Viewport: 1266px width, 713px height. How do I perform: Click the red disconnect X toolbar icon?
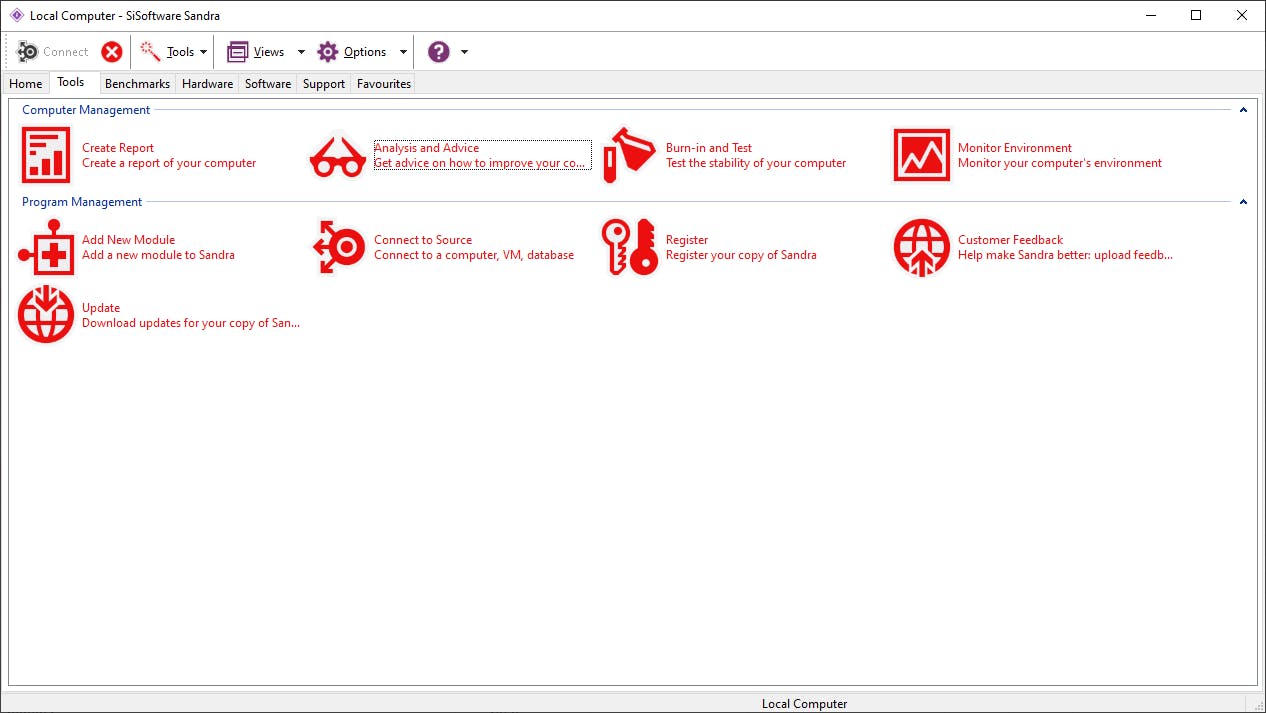[112, 52]
